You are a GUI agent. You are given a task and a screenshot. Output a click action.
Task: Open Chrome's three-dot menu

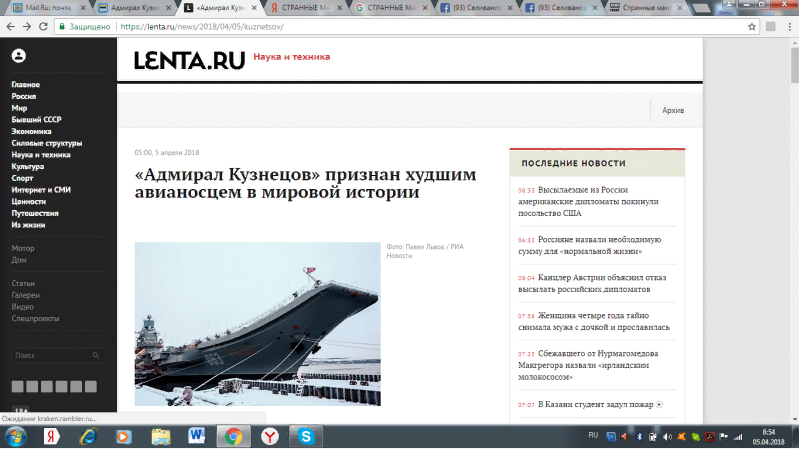pos(787,27)
